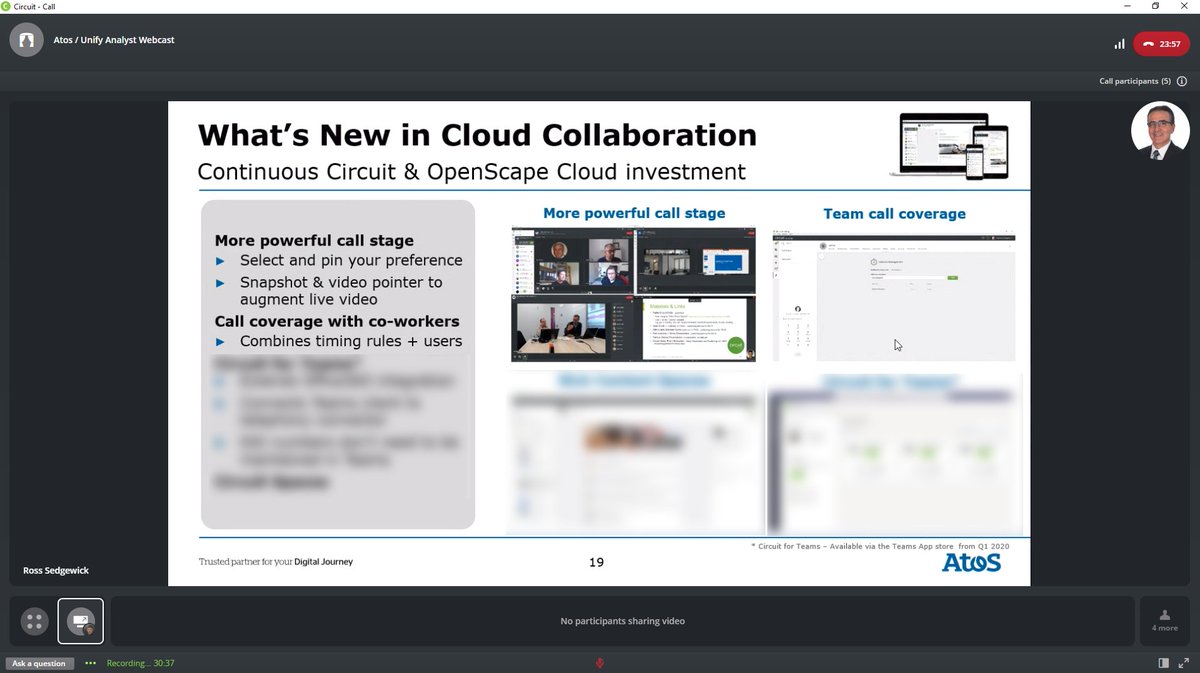Image resolution: width=1200 pixels, height=673 pixels.
Task: Click the shared slide presentation area
Action: 599,343
